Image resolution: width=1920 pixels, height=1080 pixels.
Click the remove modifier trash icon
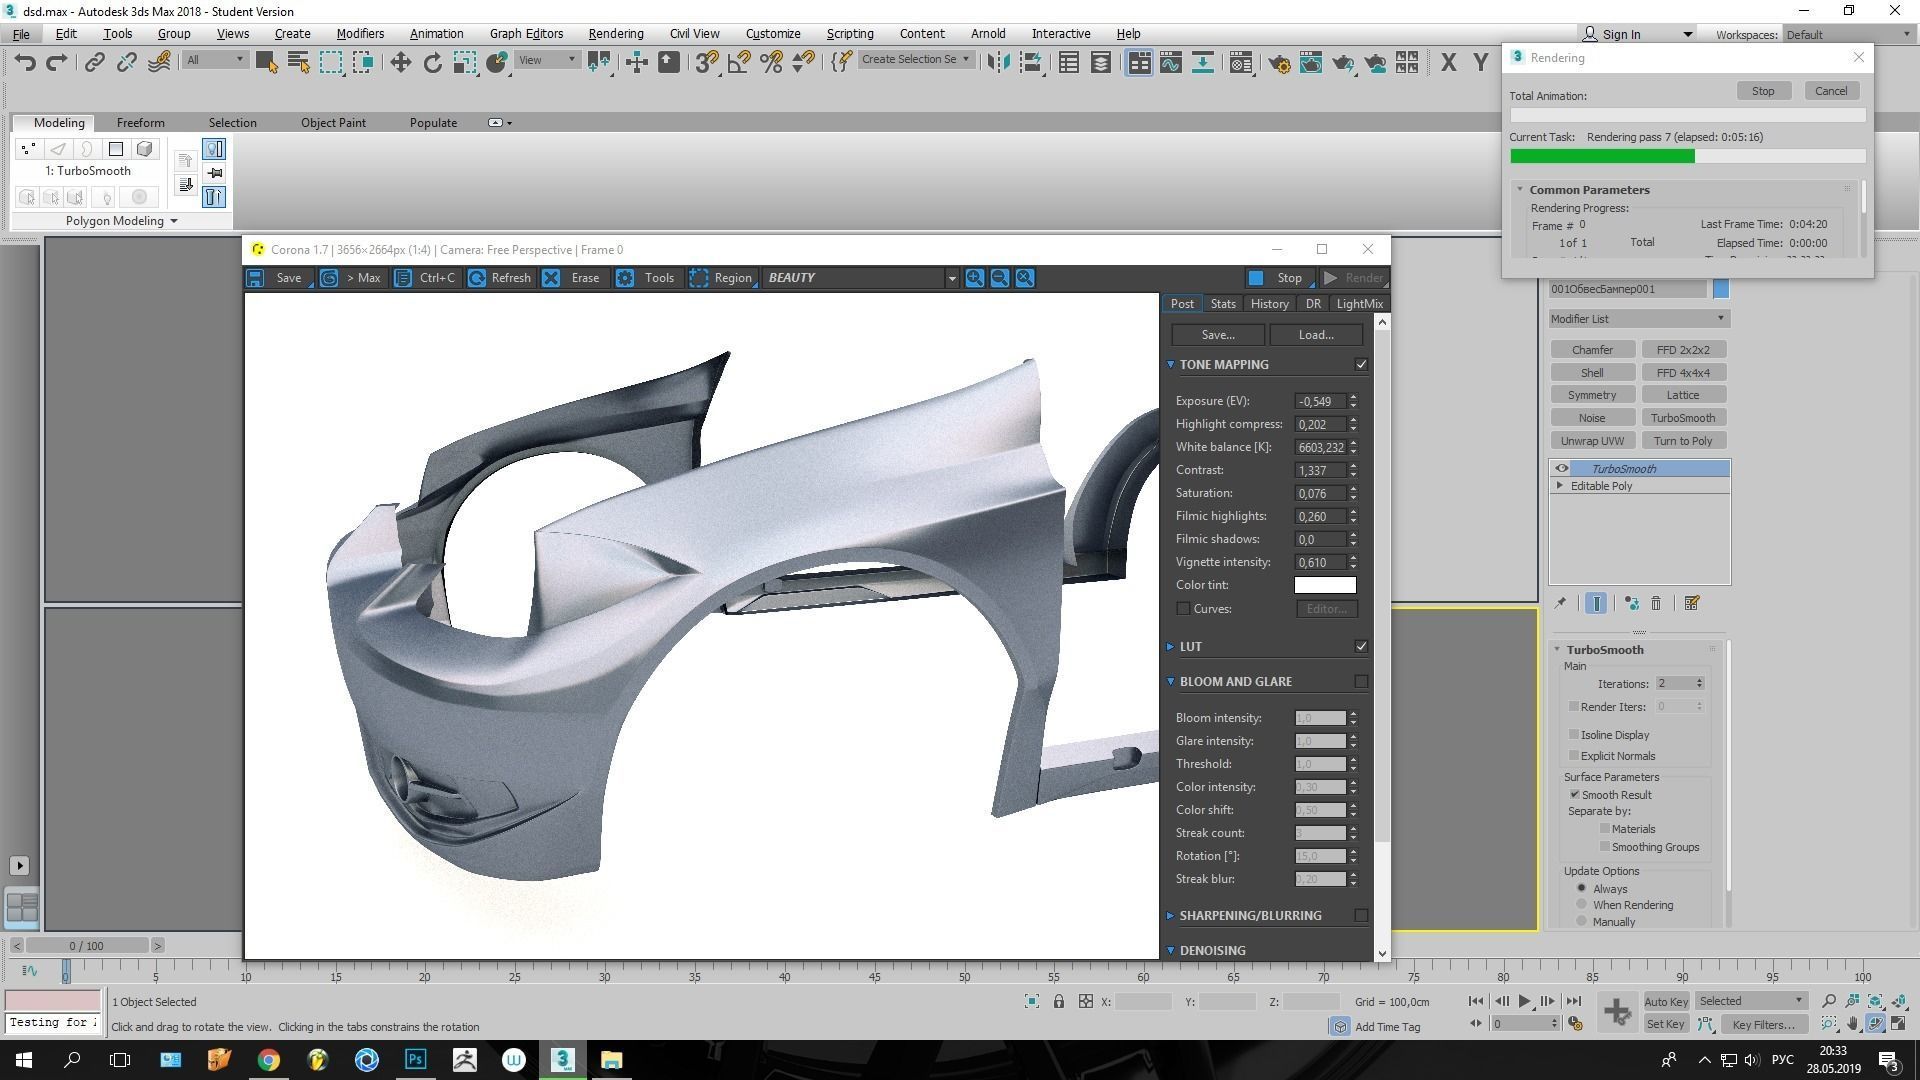1656,603
